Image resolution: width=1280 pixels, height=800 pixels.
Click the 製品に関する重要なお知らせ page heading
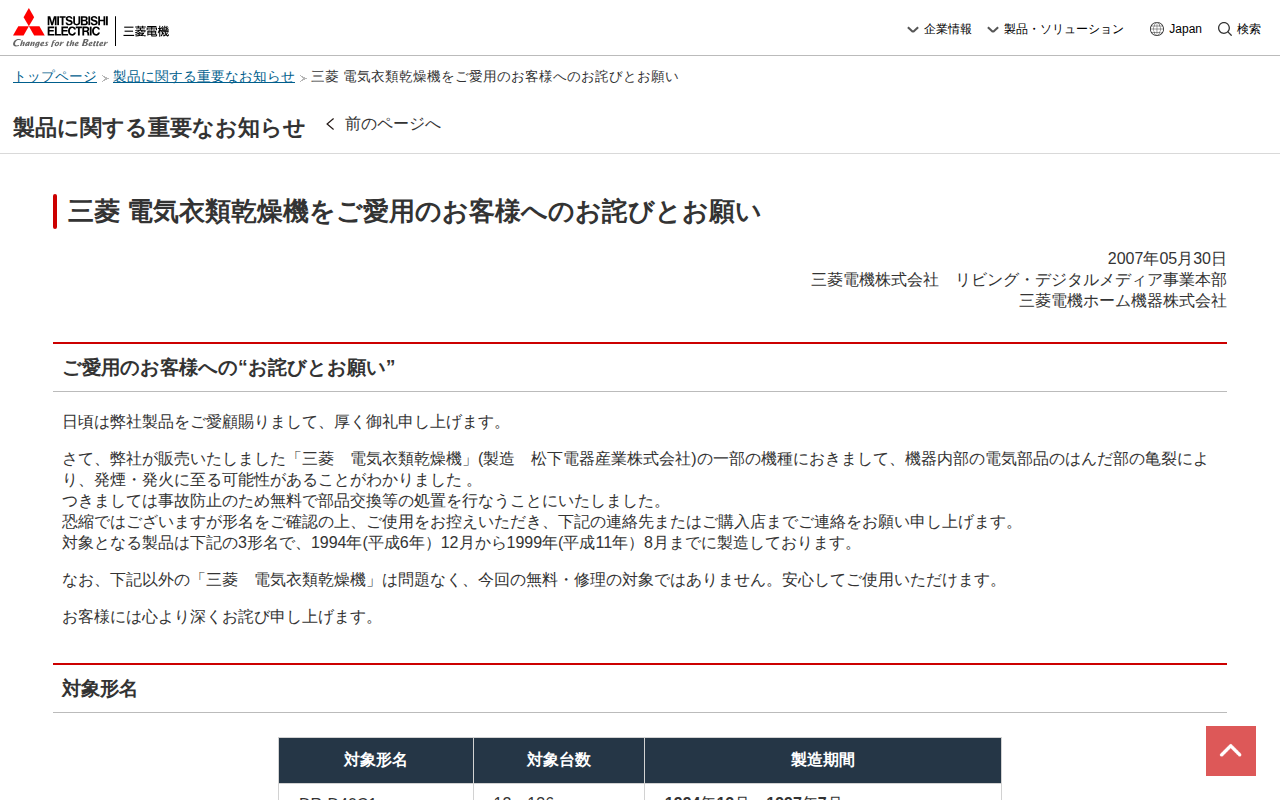159,127
